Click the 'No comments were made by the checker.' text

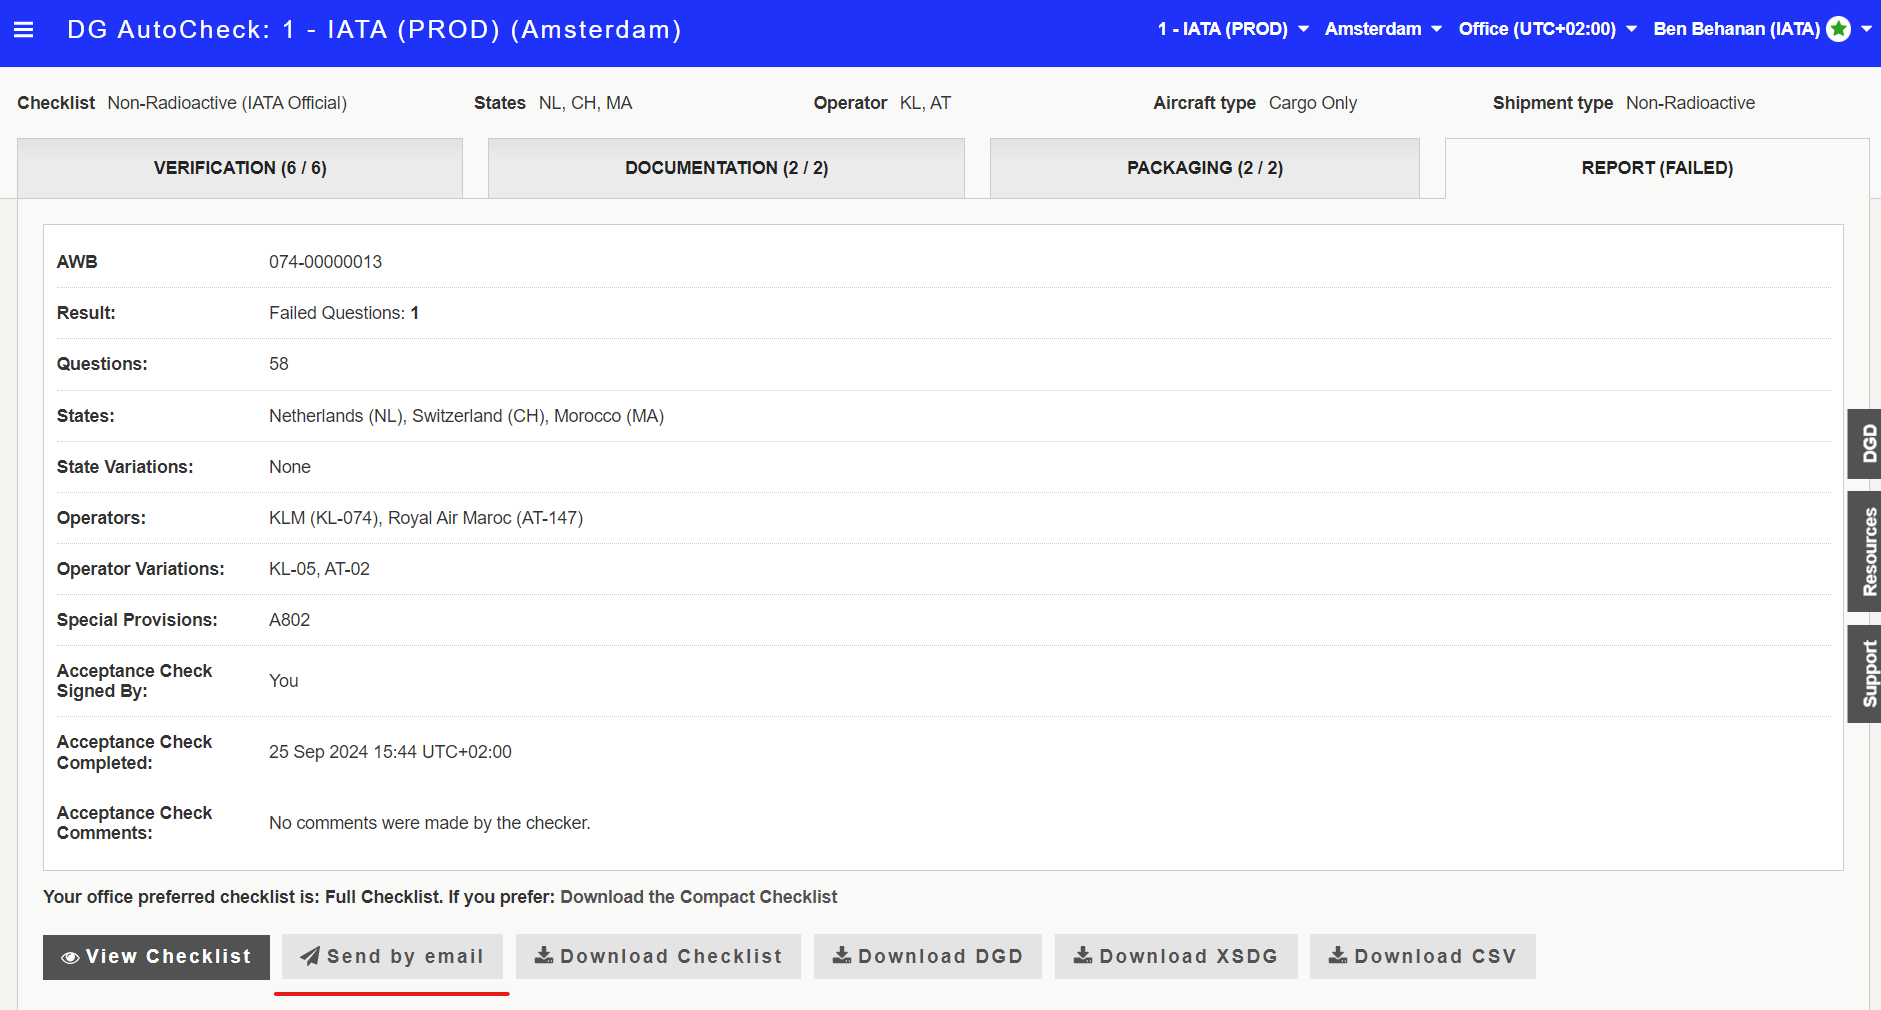[430, 823]
